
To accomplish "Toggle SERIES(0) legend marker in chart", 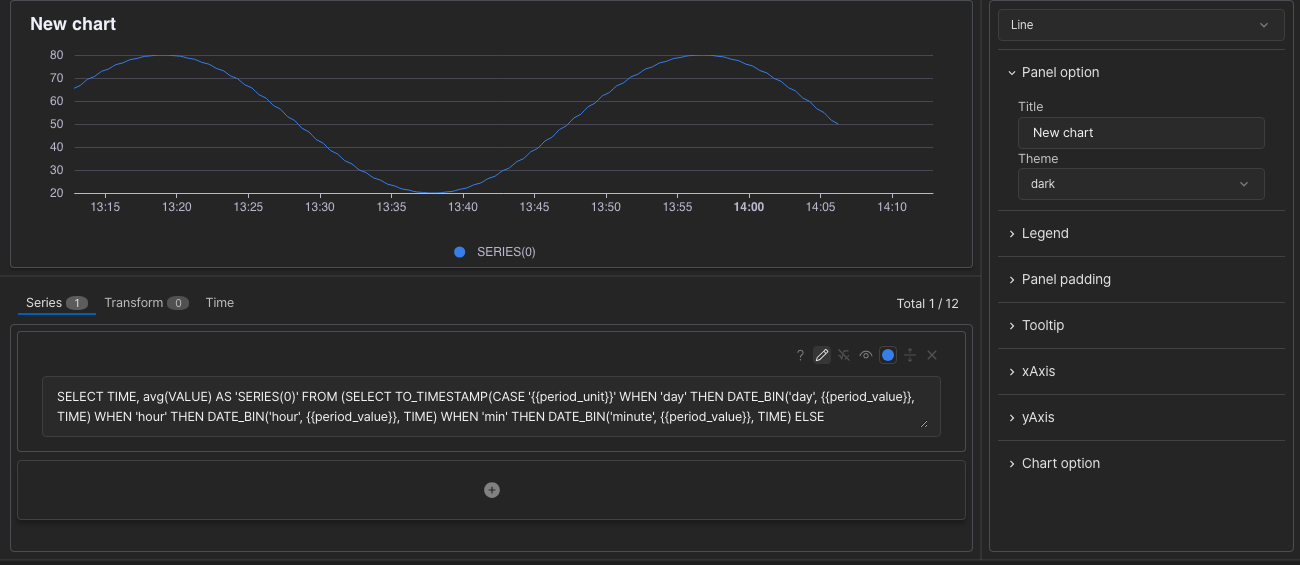I will [x=460, y=252].
